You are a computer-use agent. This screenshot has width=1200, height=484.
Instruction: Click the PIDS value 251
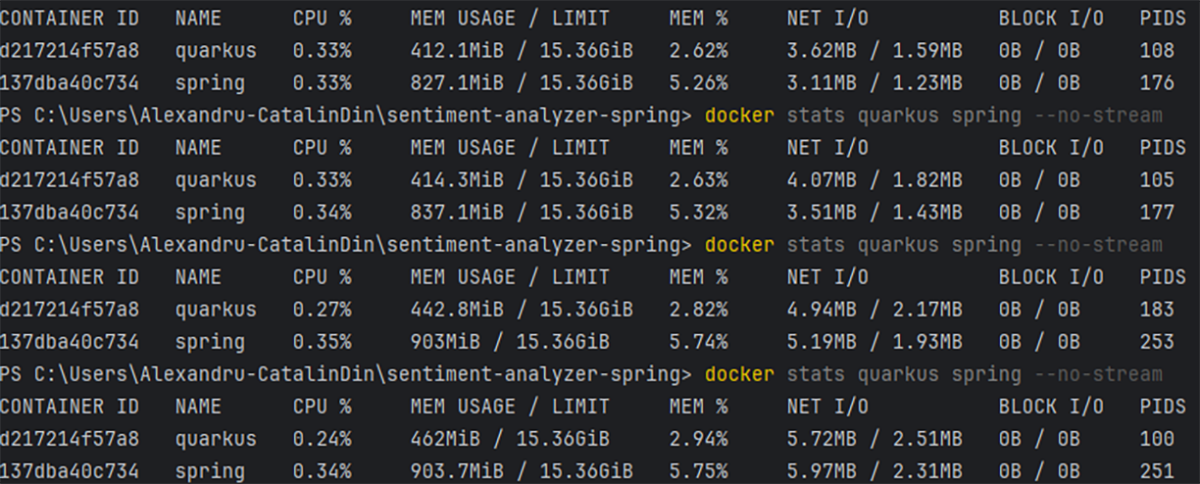[1157, 470]
